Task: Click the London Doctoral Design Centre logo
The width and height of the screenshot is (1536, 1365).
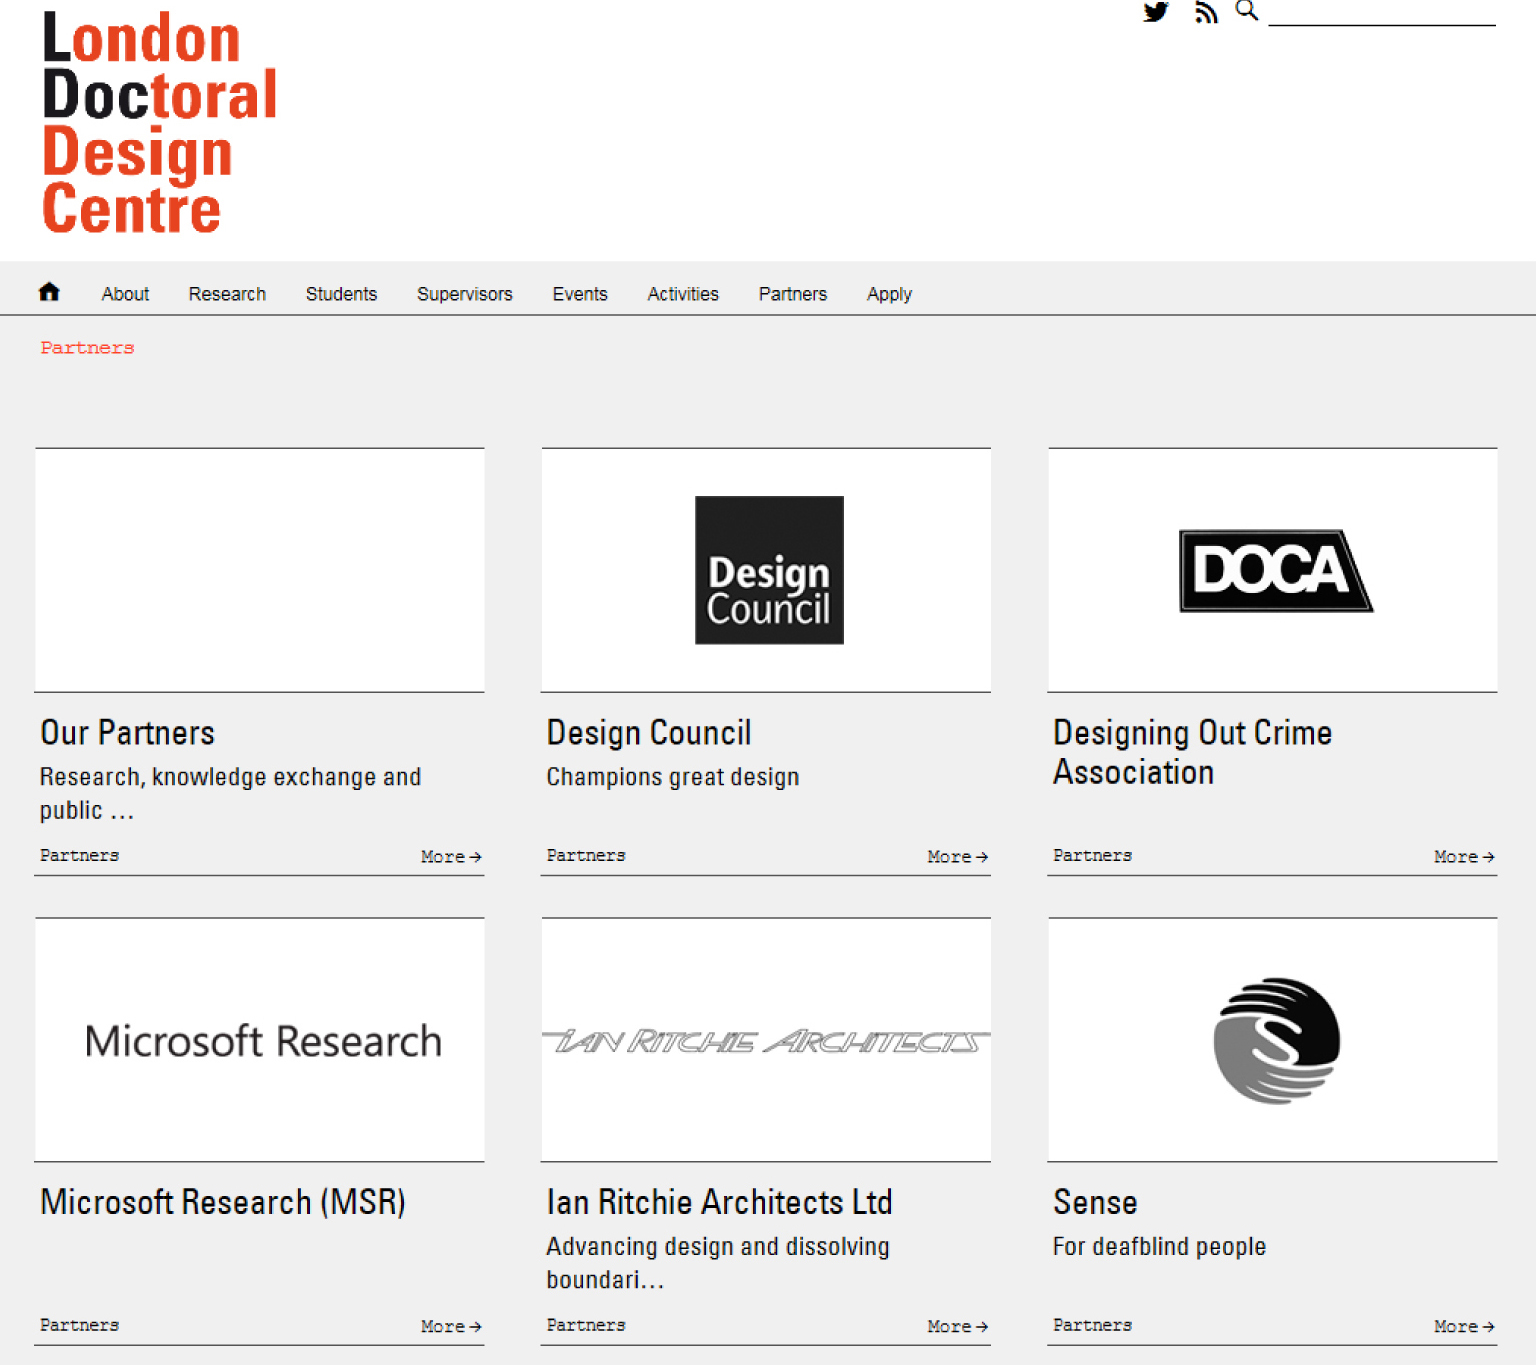Action: point(159,123)
